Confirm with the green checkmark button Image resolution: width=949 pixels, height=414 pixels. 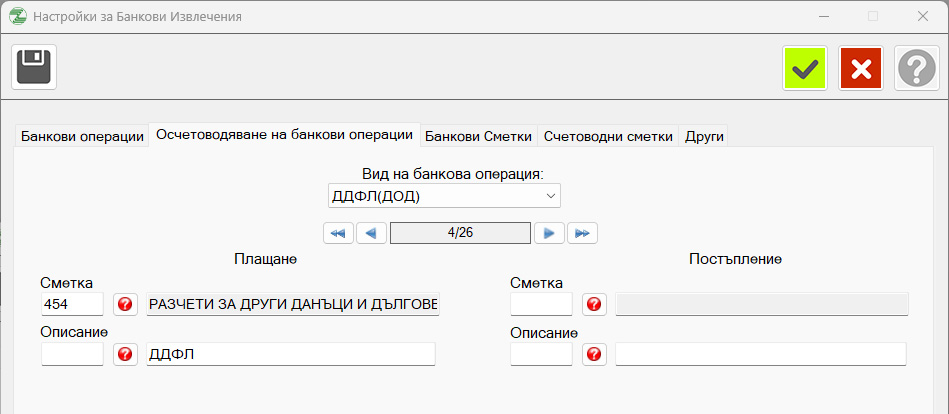[x=804, y=68]
